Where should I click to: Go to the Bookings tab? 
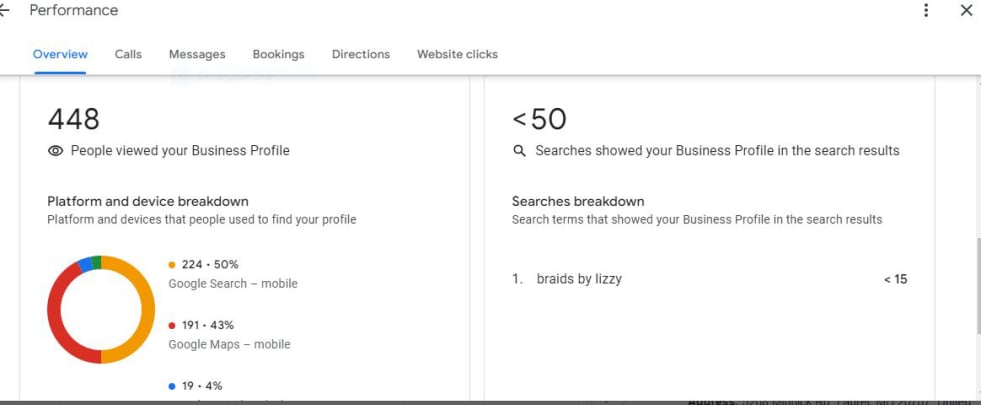278,54
